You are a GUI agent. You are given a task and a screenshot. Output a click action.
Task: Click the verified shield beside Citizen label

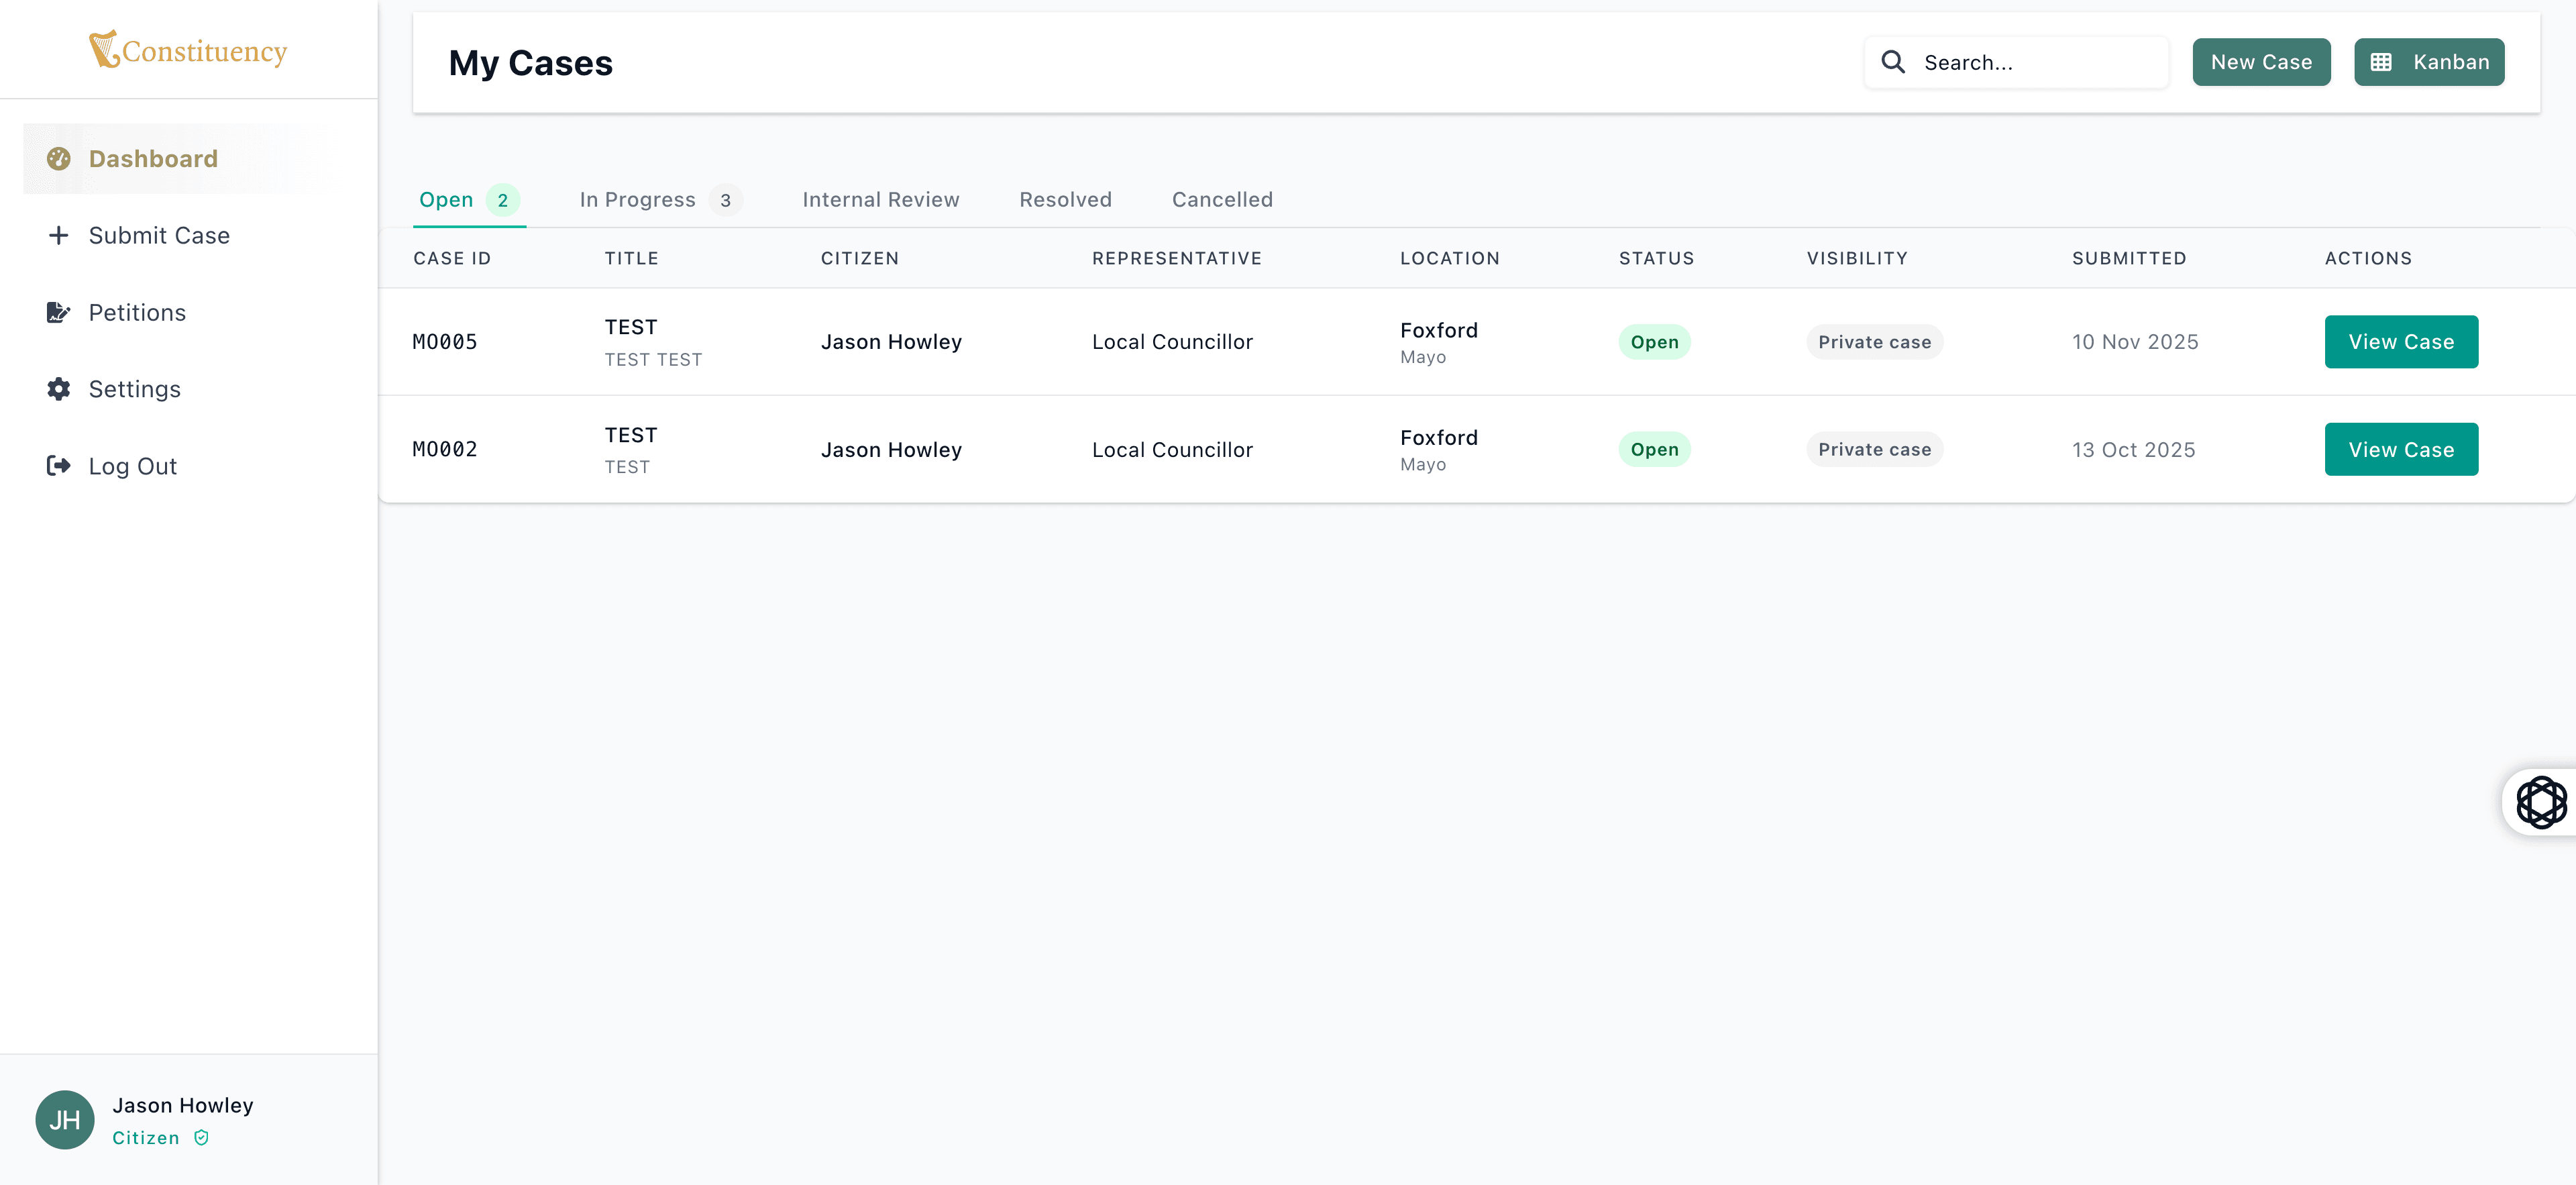point(200,1137)
